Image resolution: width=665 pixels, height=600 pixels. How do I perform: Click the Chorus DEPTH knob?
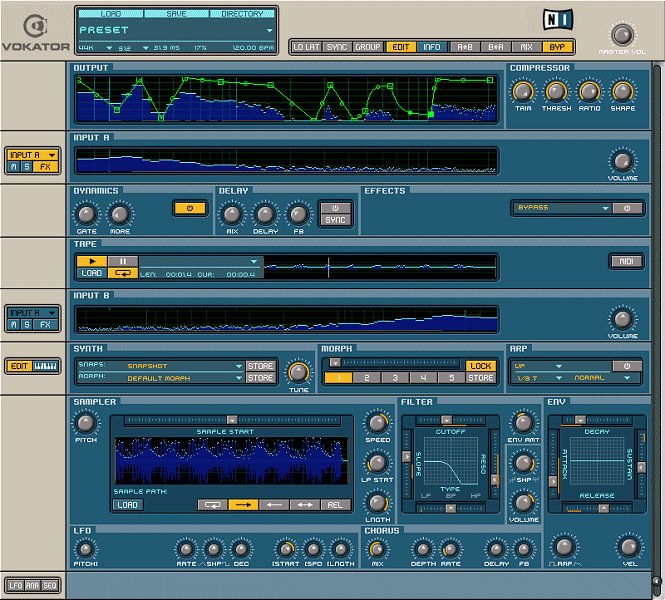(x=423, y=549)
